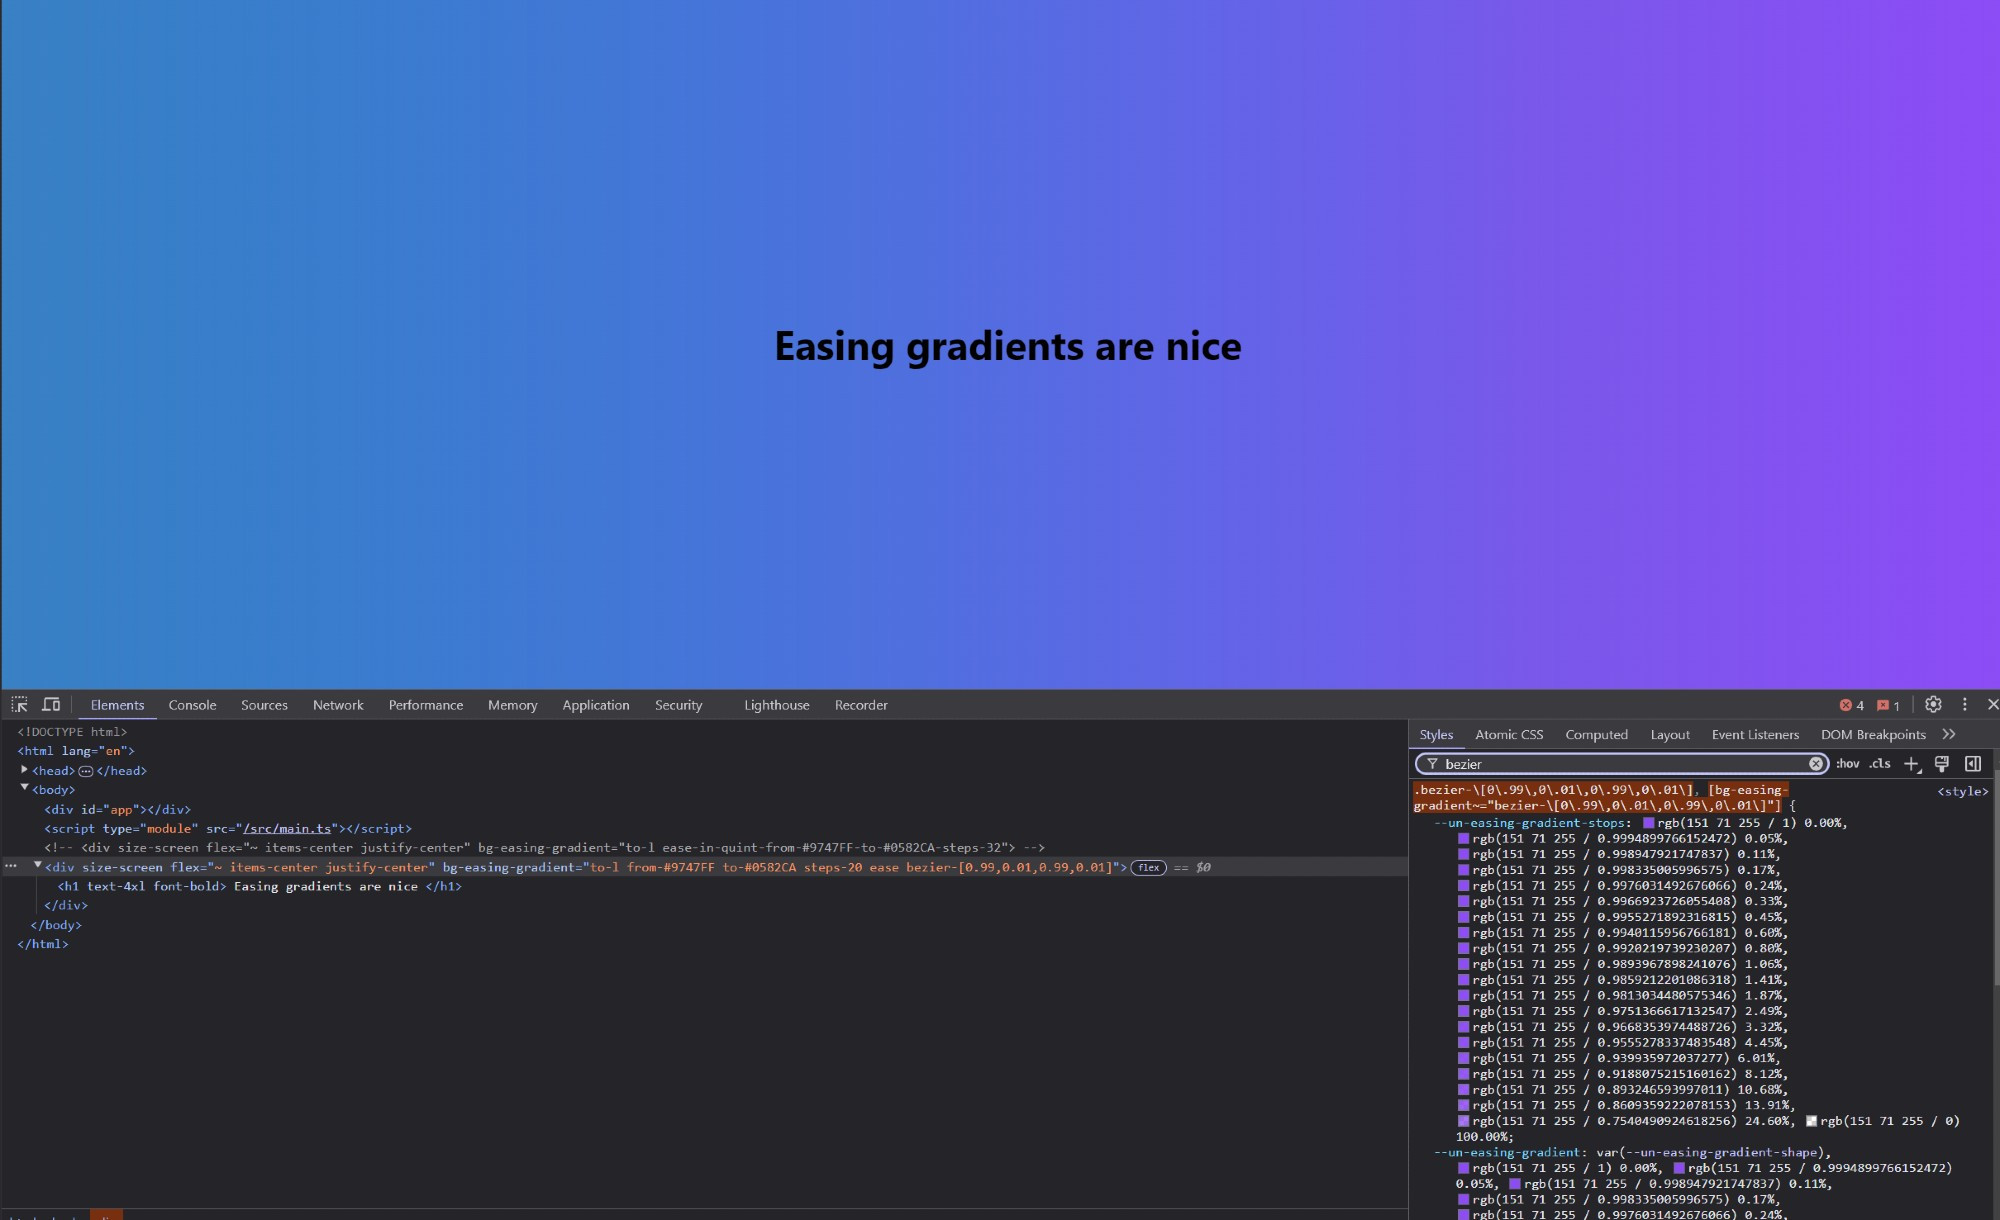Toggle the device toolbar icon
The height and width of the screenshot is (1220, 2000).
51,705
